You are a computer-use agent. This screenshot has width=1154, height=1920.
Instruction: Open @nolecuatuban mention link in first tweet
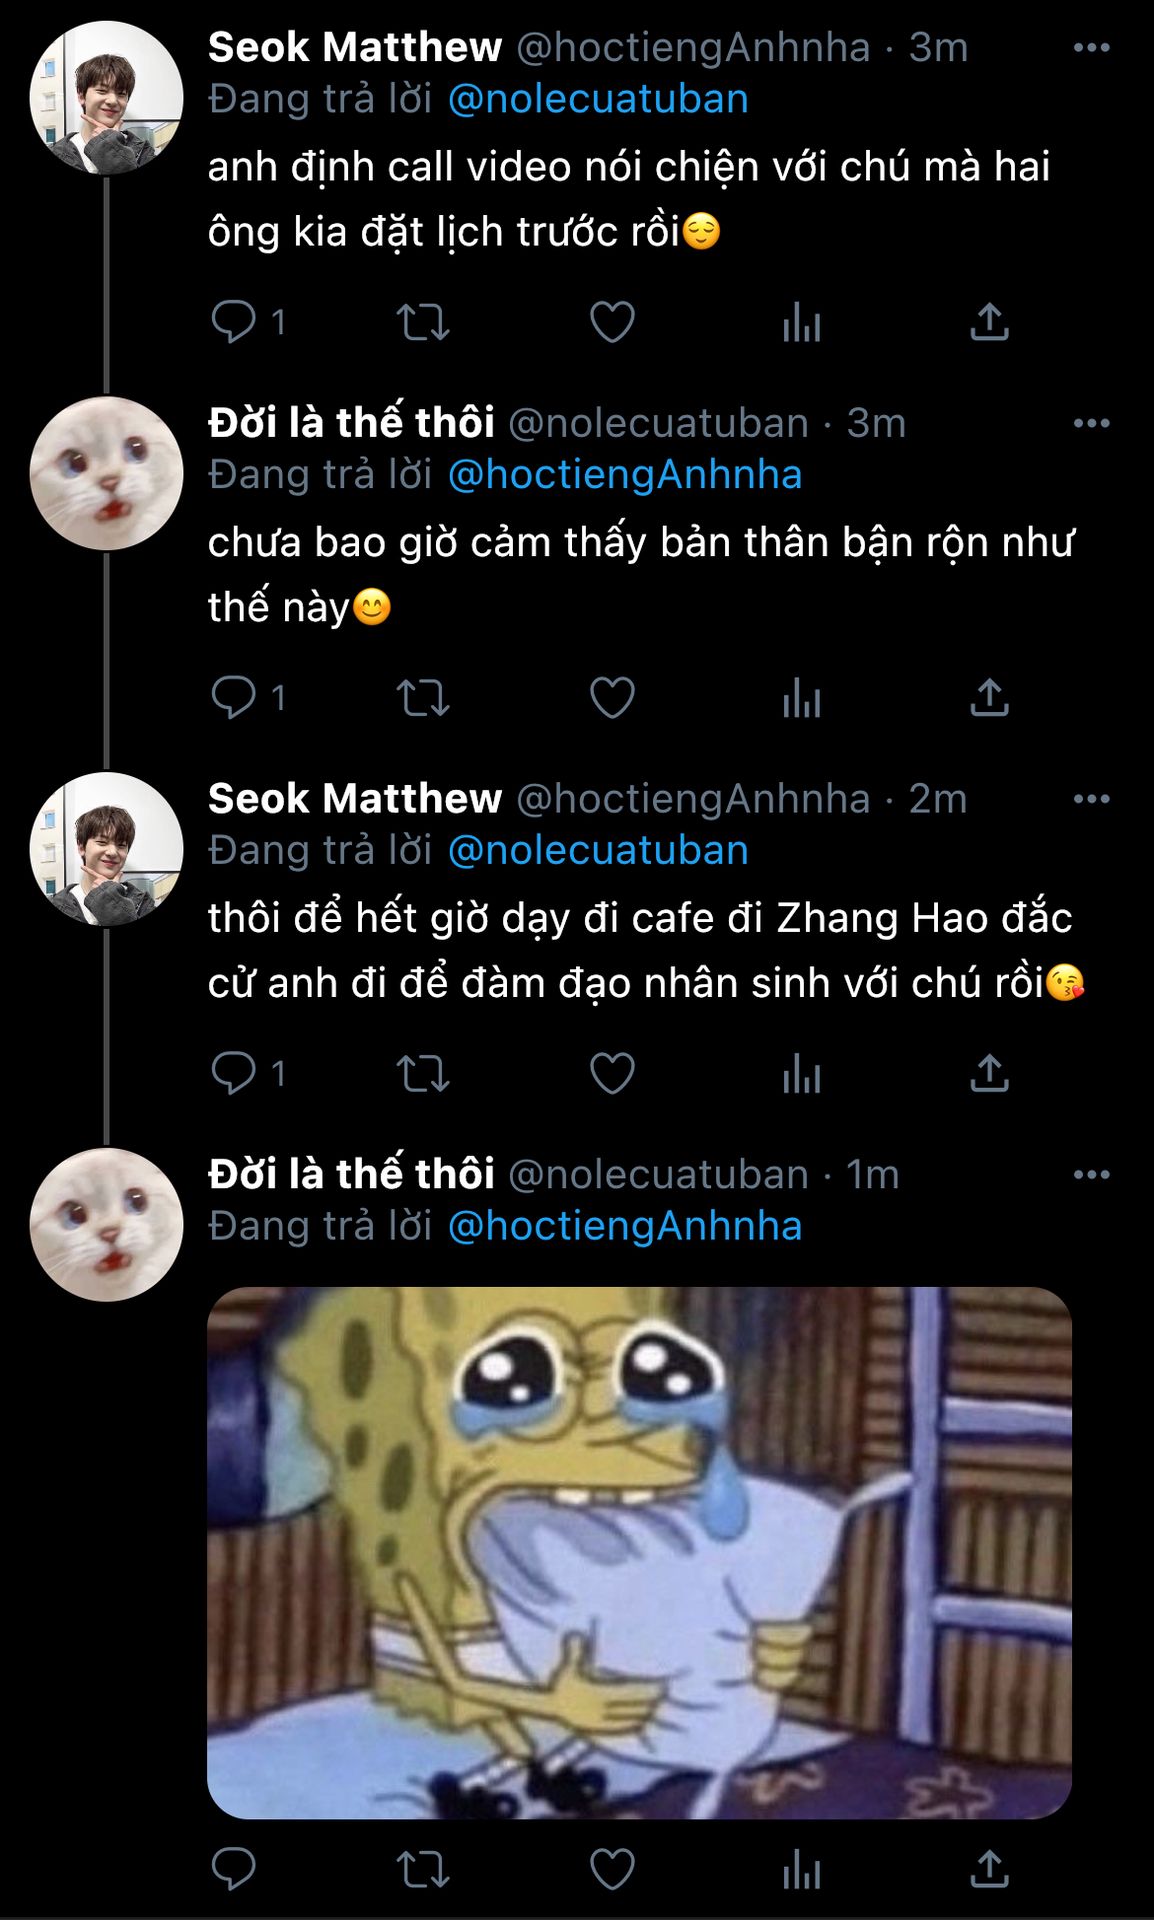point(598,100)
